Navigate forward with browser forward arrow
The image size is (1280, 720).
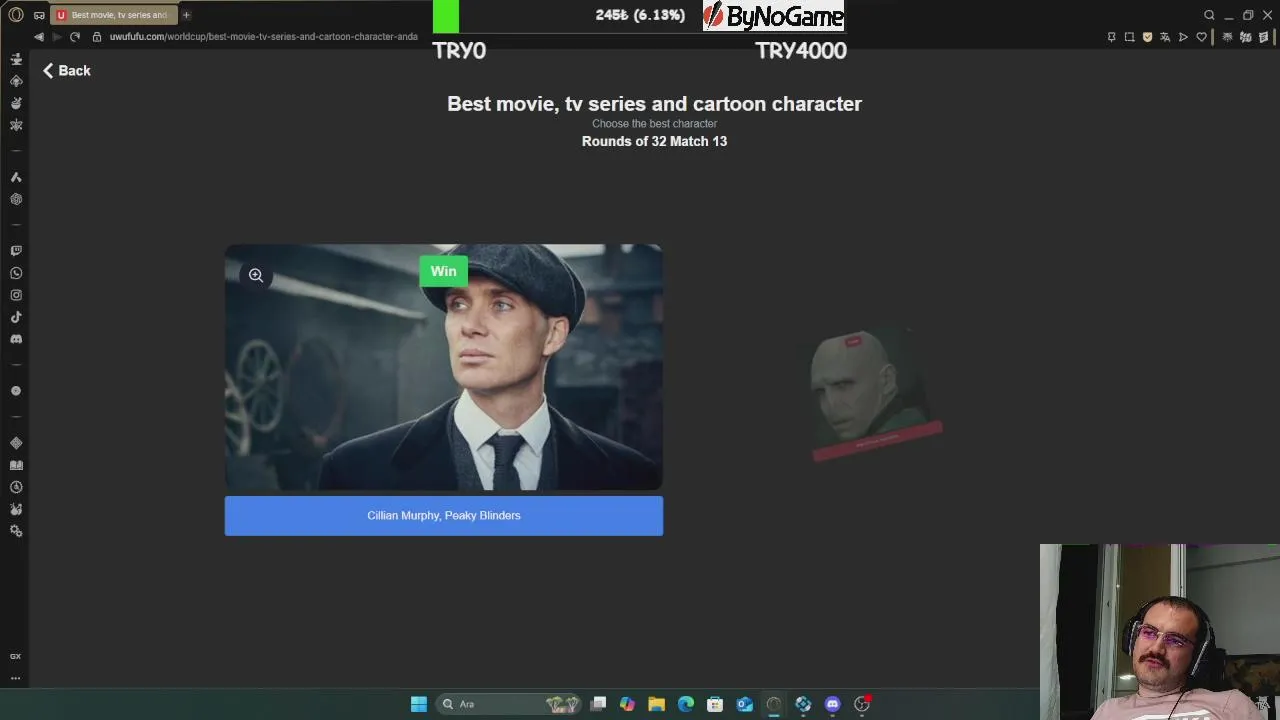(x=56, y=37)
